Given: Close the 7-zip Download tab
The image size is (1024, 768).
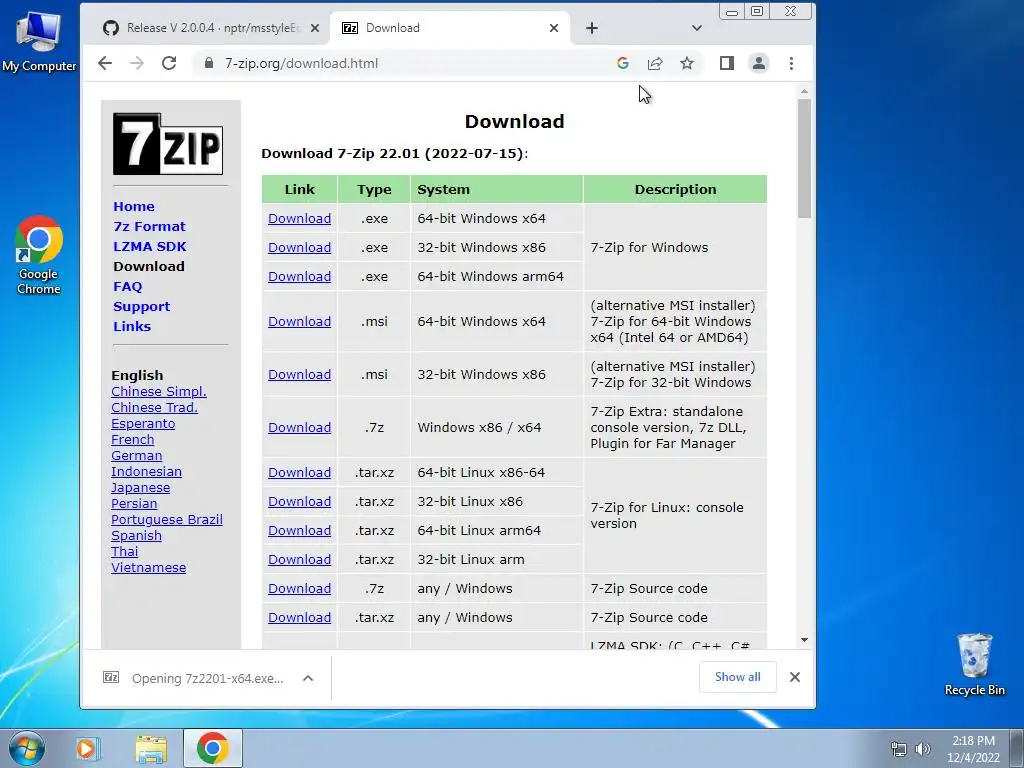Looking at the screenshot, I should tap(554, 28).
